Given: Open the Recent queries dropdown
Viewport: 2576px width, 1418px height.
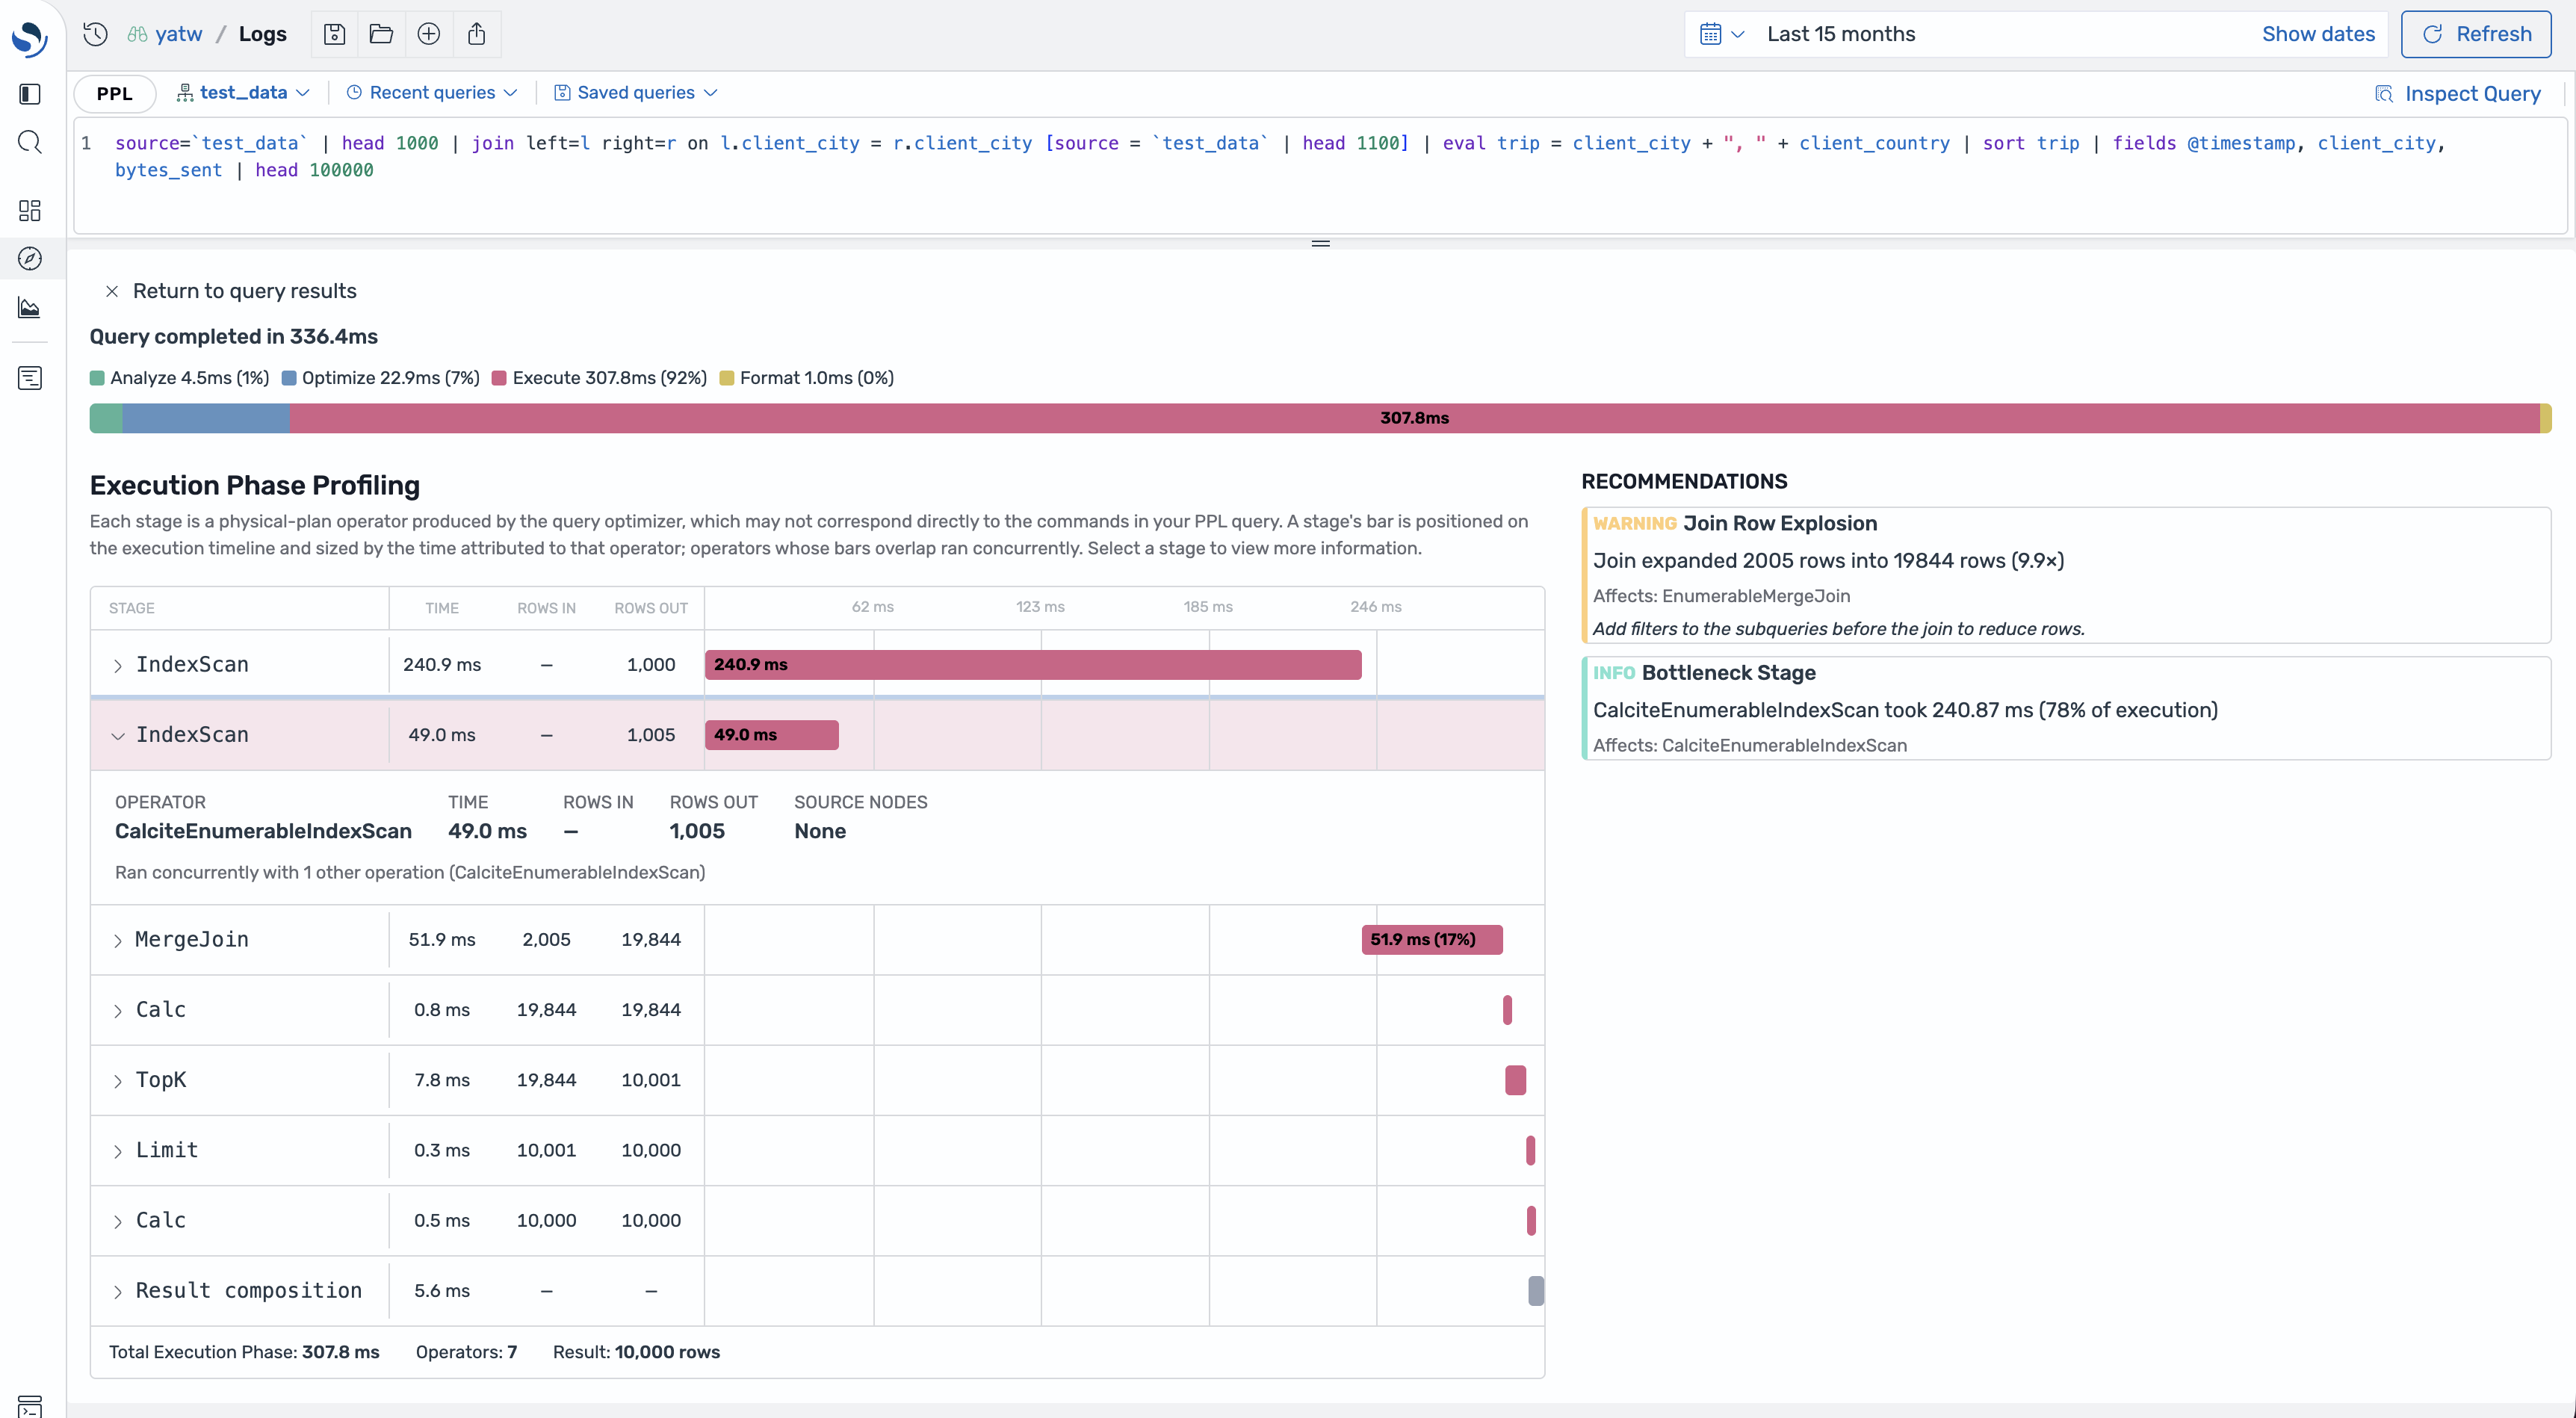Looking at the screenshot, I should [432, 93].
